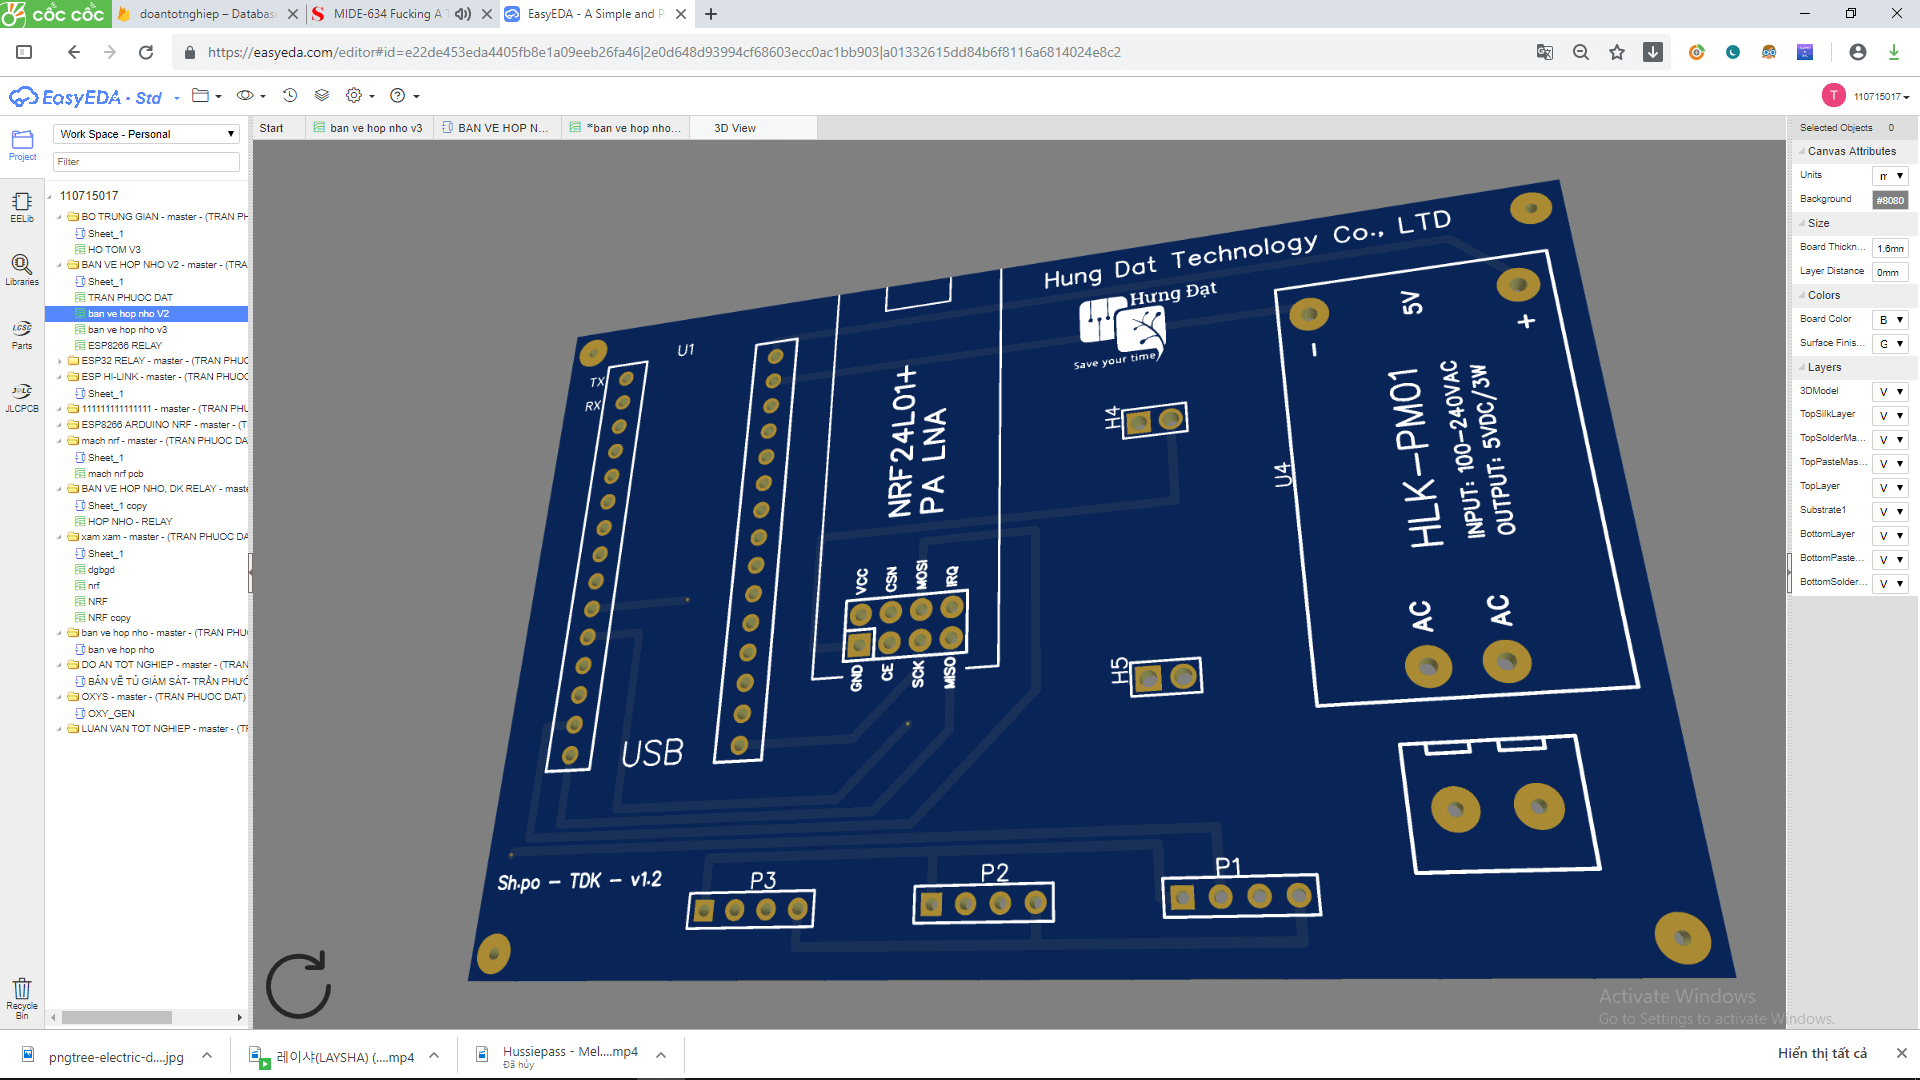Viewport: 1920px width, 1080px height.
Task: Mute the MIDE-634 tab audio
Action: (x=463, y=14)
